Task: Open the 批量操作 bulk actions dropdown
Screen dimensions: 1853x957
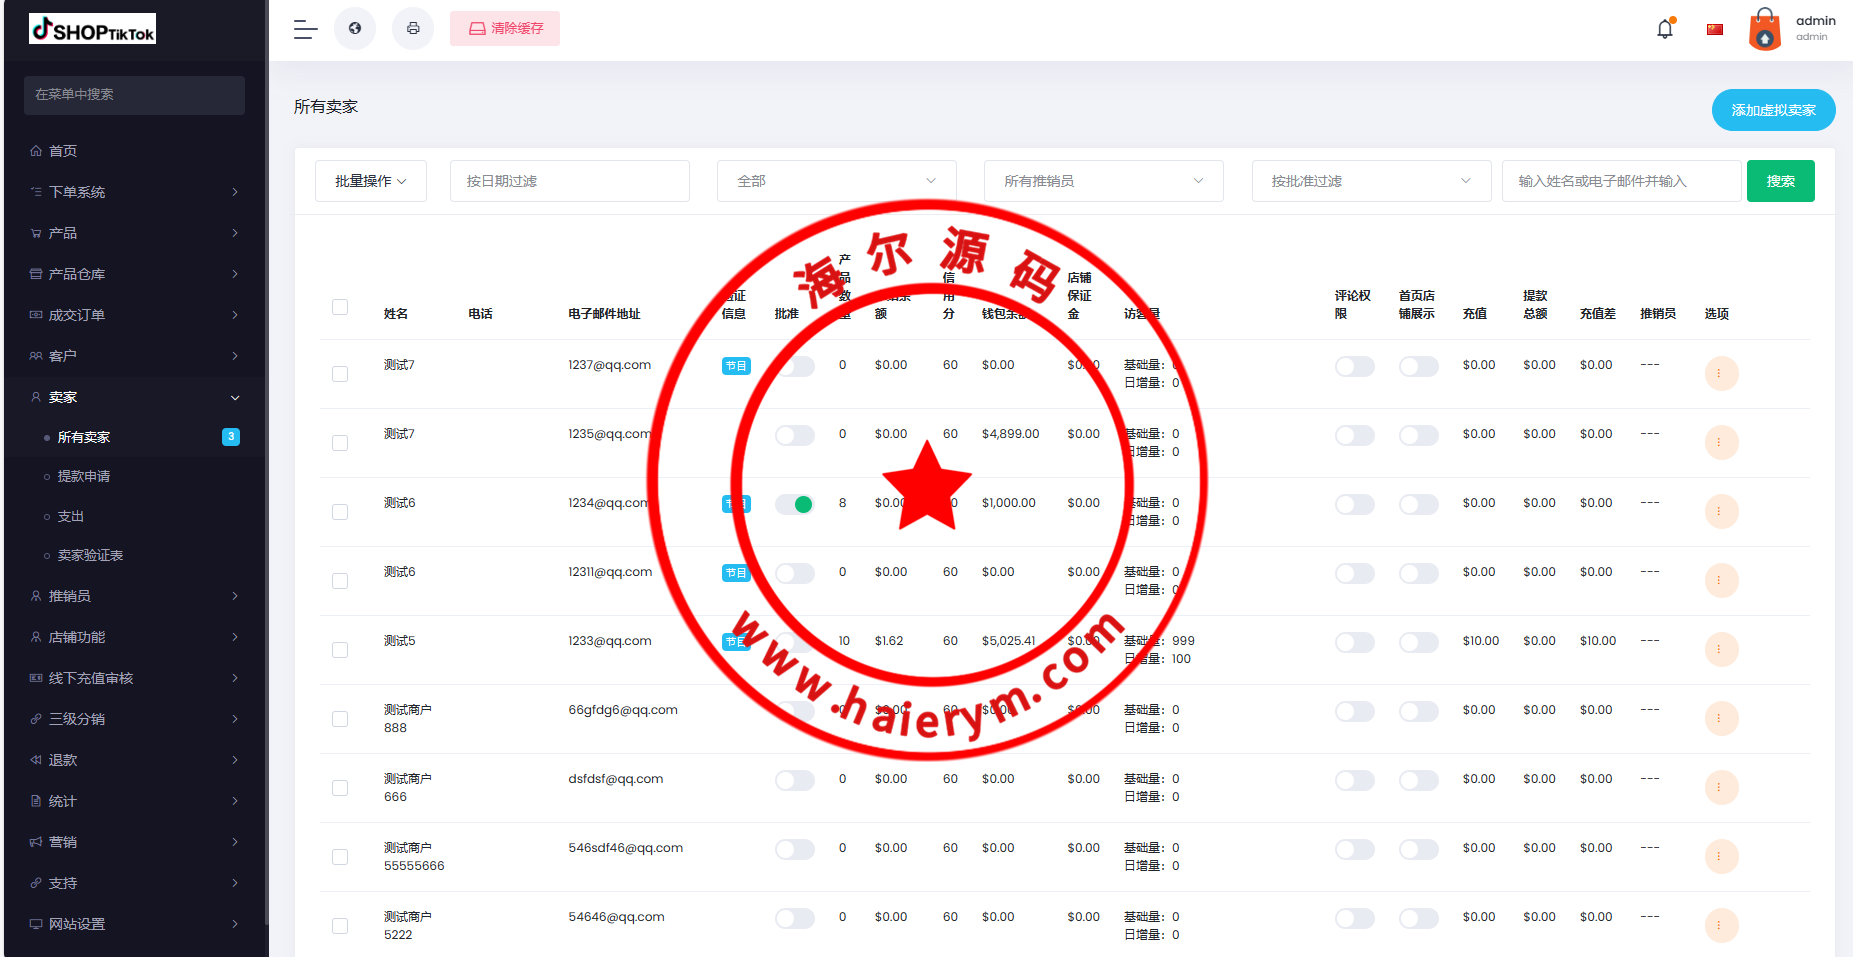Action: click(x=370, y=181)
